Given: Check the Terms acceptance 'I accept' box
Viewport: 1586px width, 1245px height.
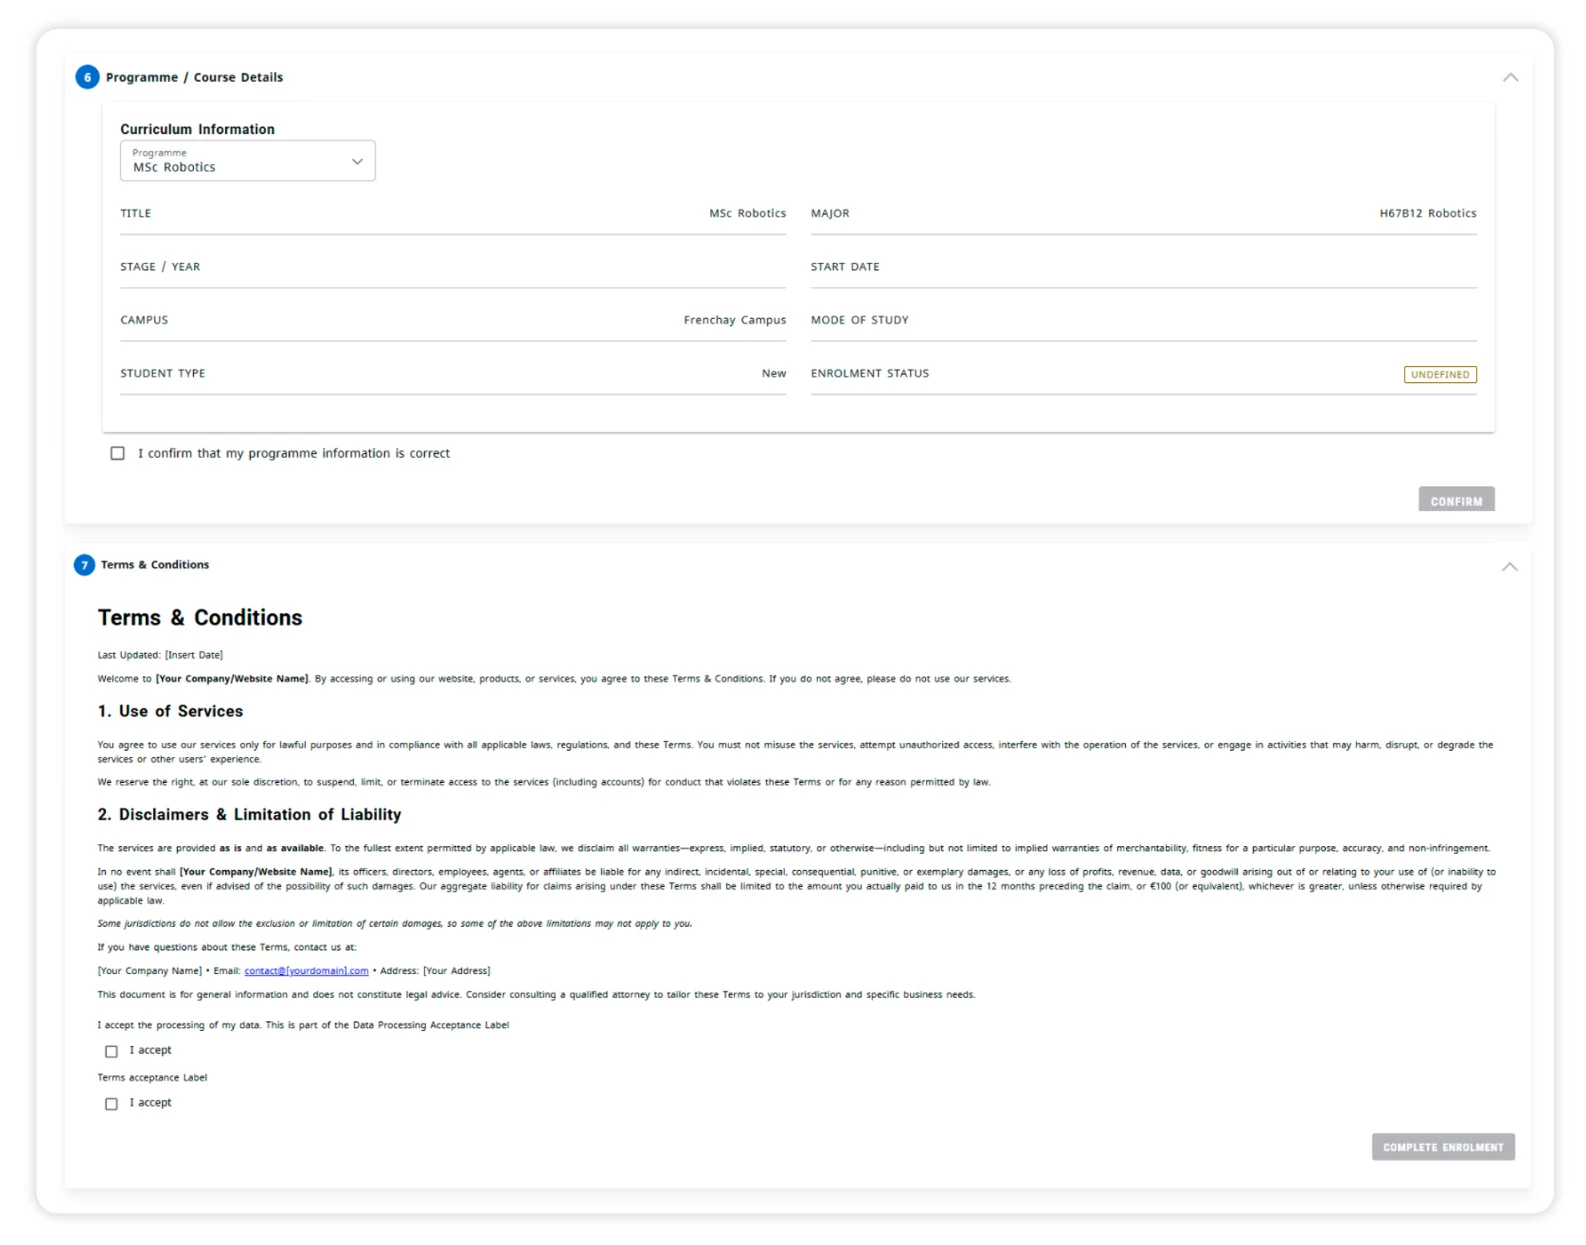Looking at the screenshot, I should pyautogui.click(x=111, y=1104).
